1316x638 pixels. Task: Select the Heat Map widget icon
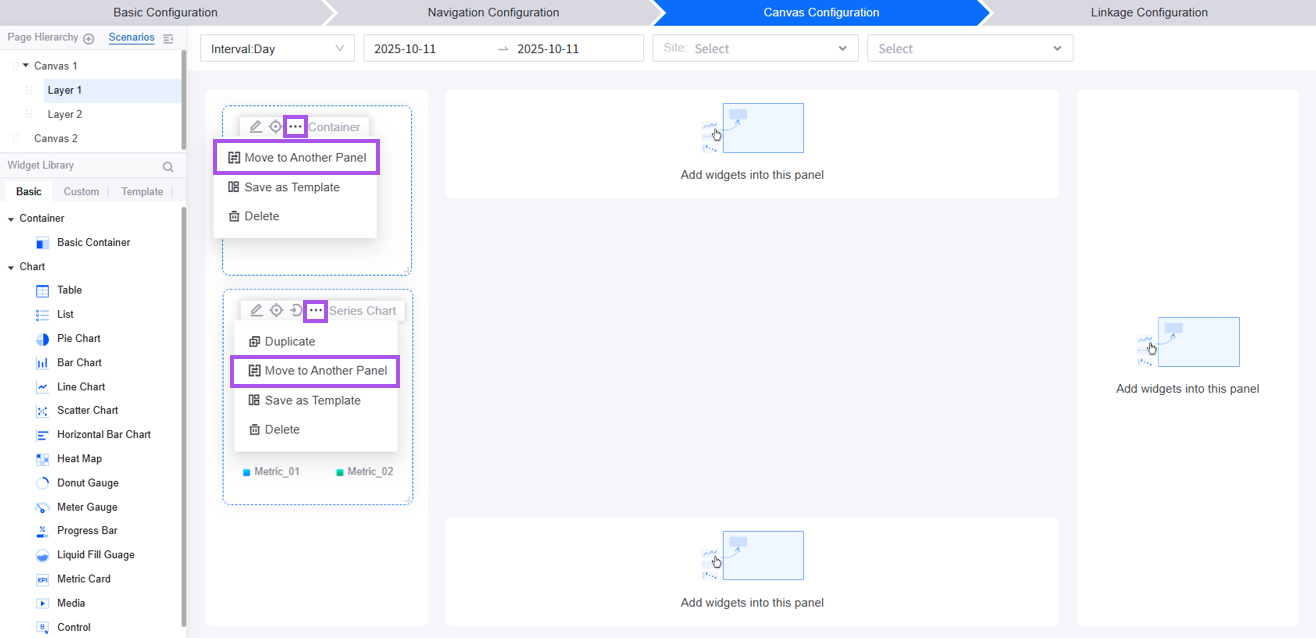pyautogui.click(x=42, y=459)
